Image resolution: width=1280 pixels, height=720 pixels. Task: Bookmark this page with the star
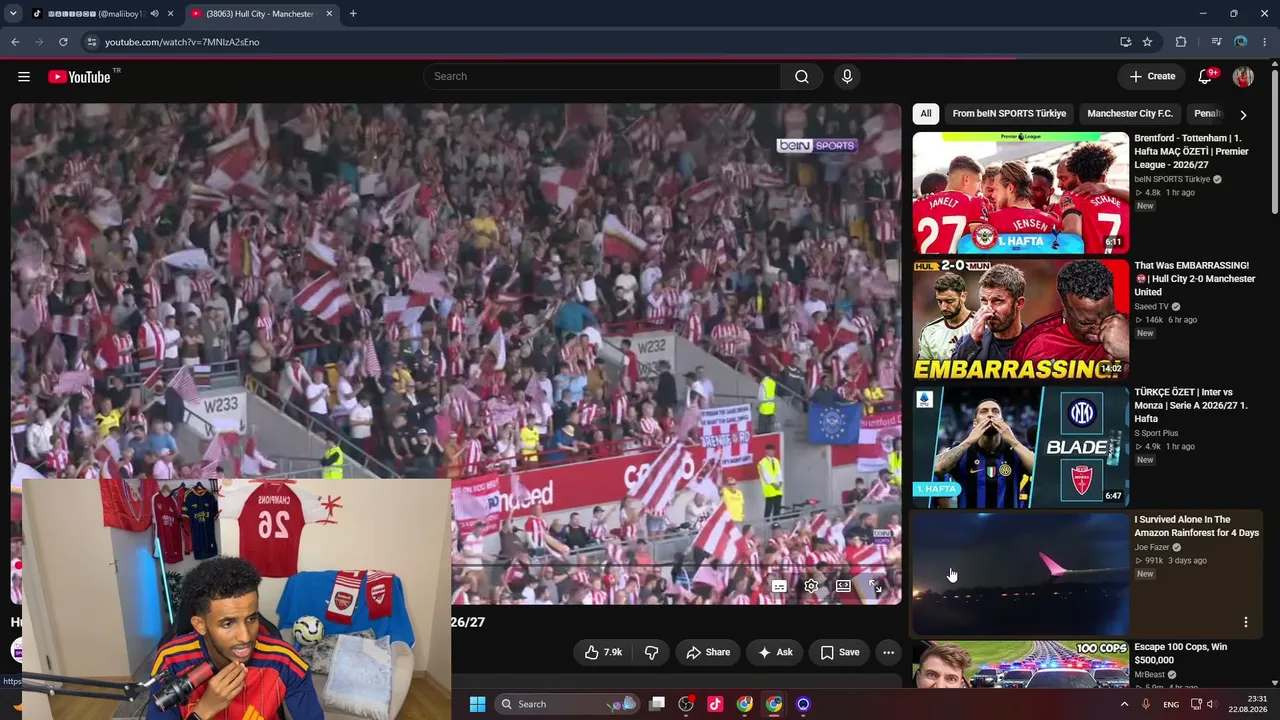point(1147,42)
